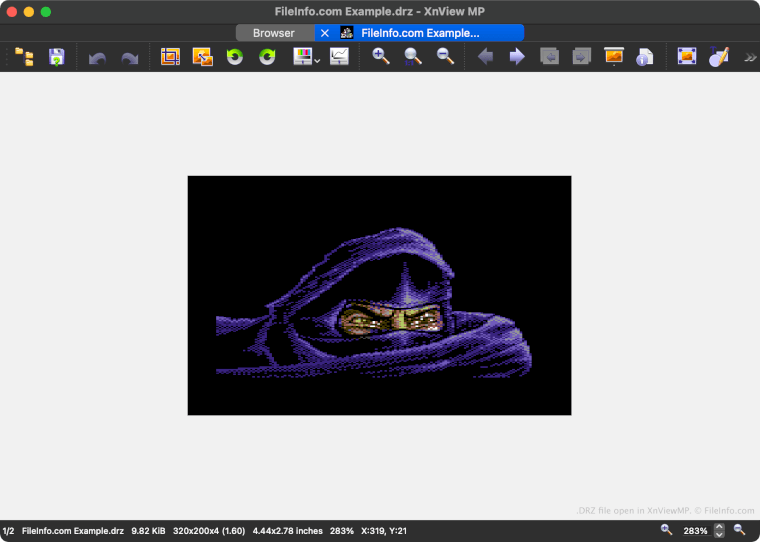
Task: Open the file information icon
Action: pyautogui.click(x=645, y=57)
